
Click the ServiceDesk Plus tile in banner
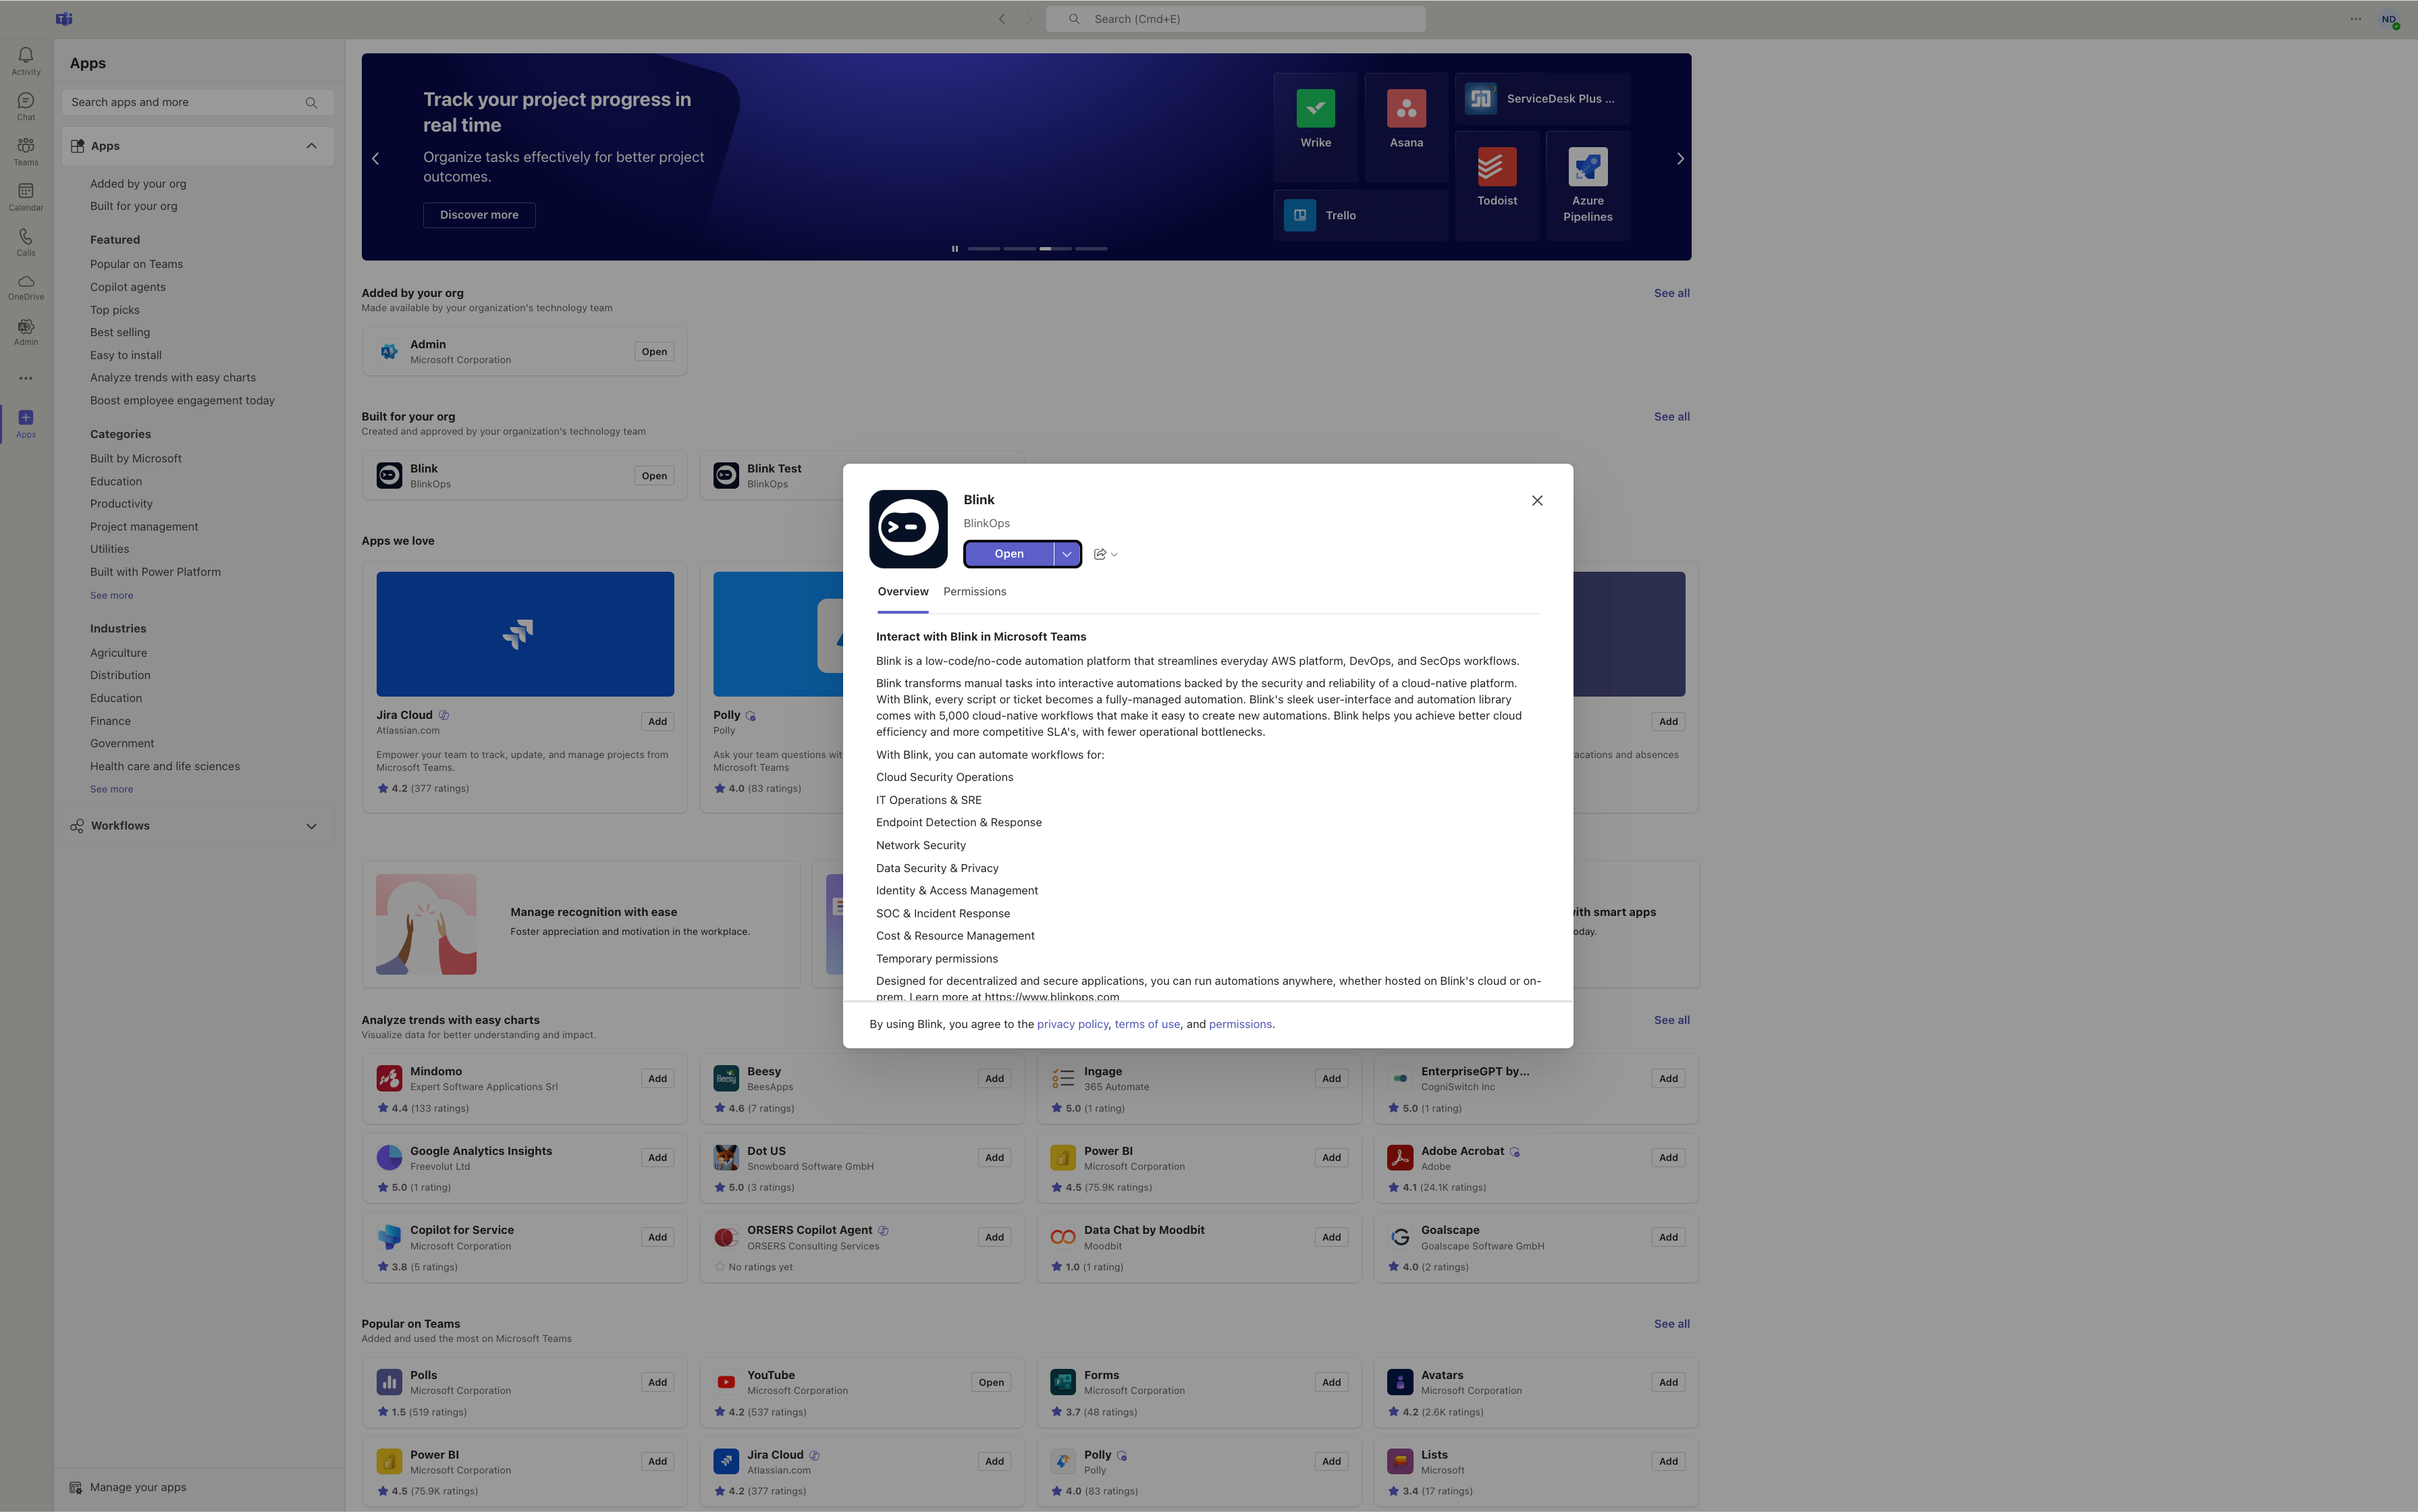point(1542,98)
